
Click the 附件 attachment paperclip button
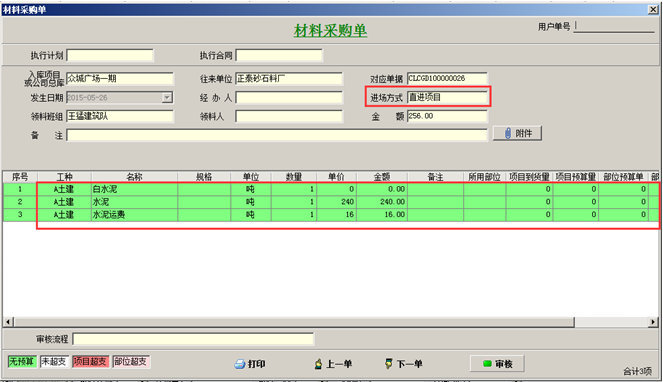tap(517, 134)
